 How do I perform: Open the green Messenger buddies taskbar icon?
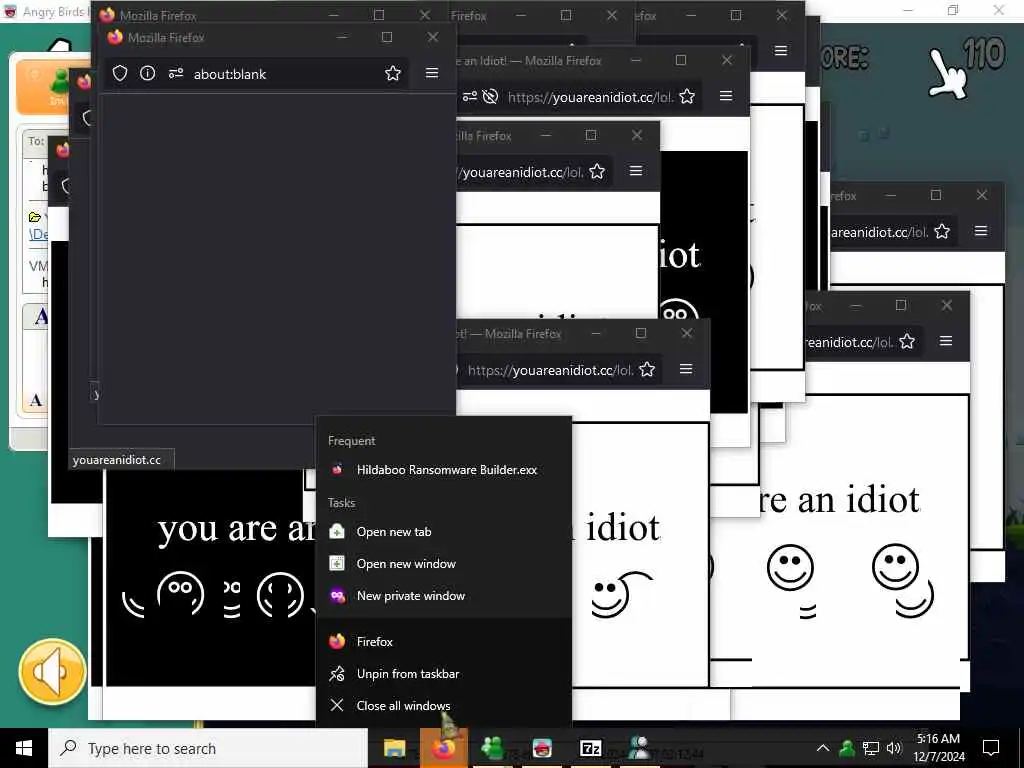point(492,748)
